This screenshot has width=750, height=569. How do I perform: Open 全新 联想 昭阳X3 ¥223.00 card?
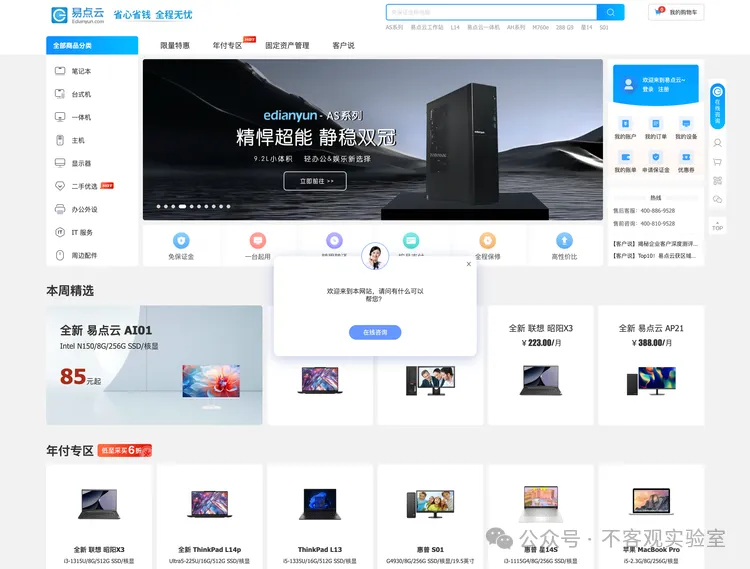point(540,365)
